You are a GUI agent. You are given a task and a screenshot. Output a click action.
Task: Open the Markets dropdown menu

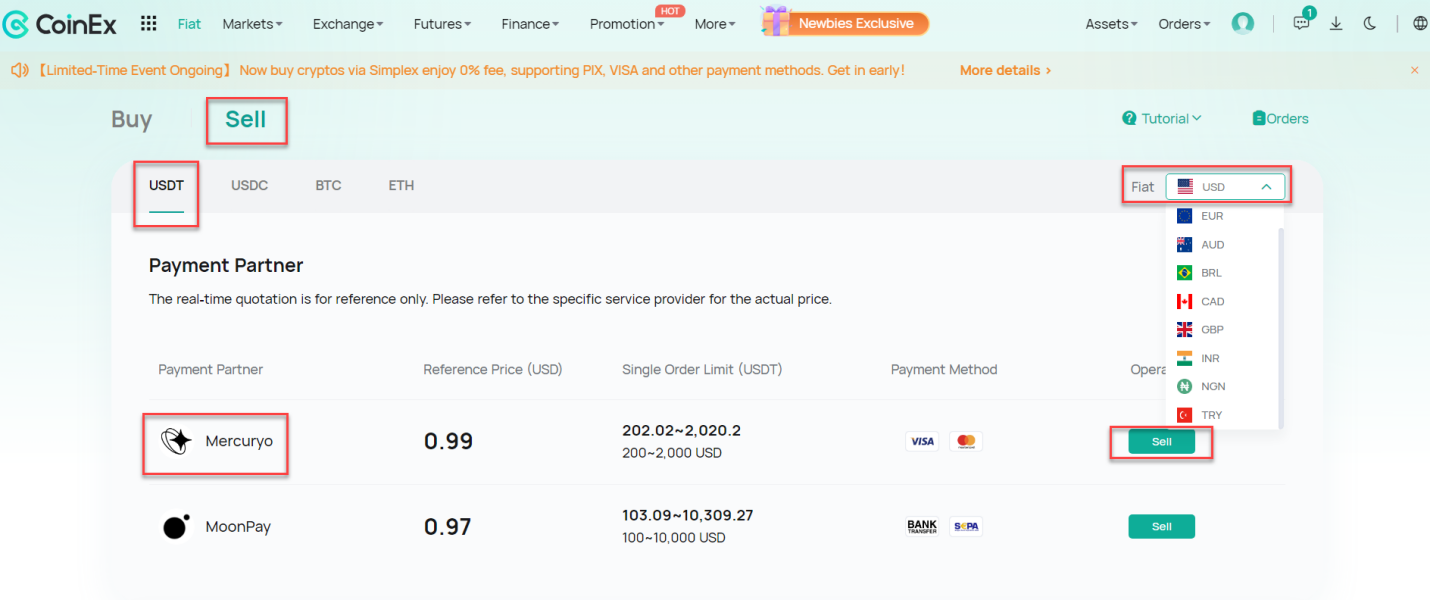[x=252, y=24]
